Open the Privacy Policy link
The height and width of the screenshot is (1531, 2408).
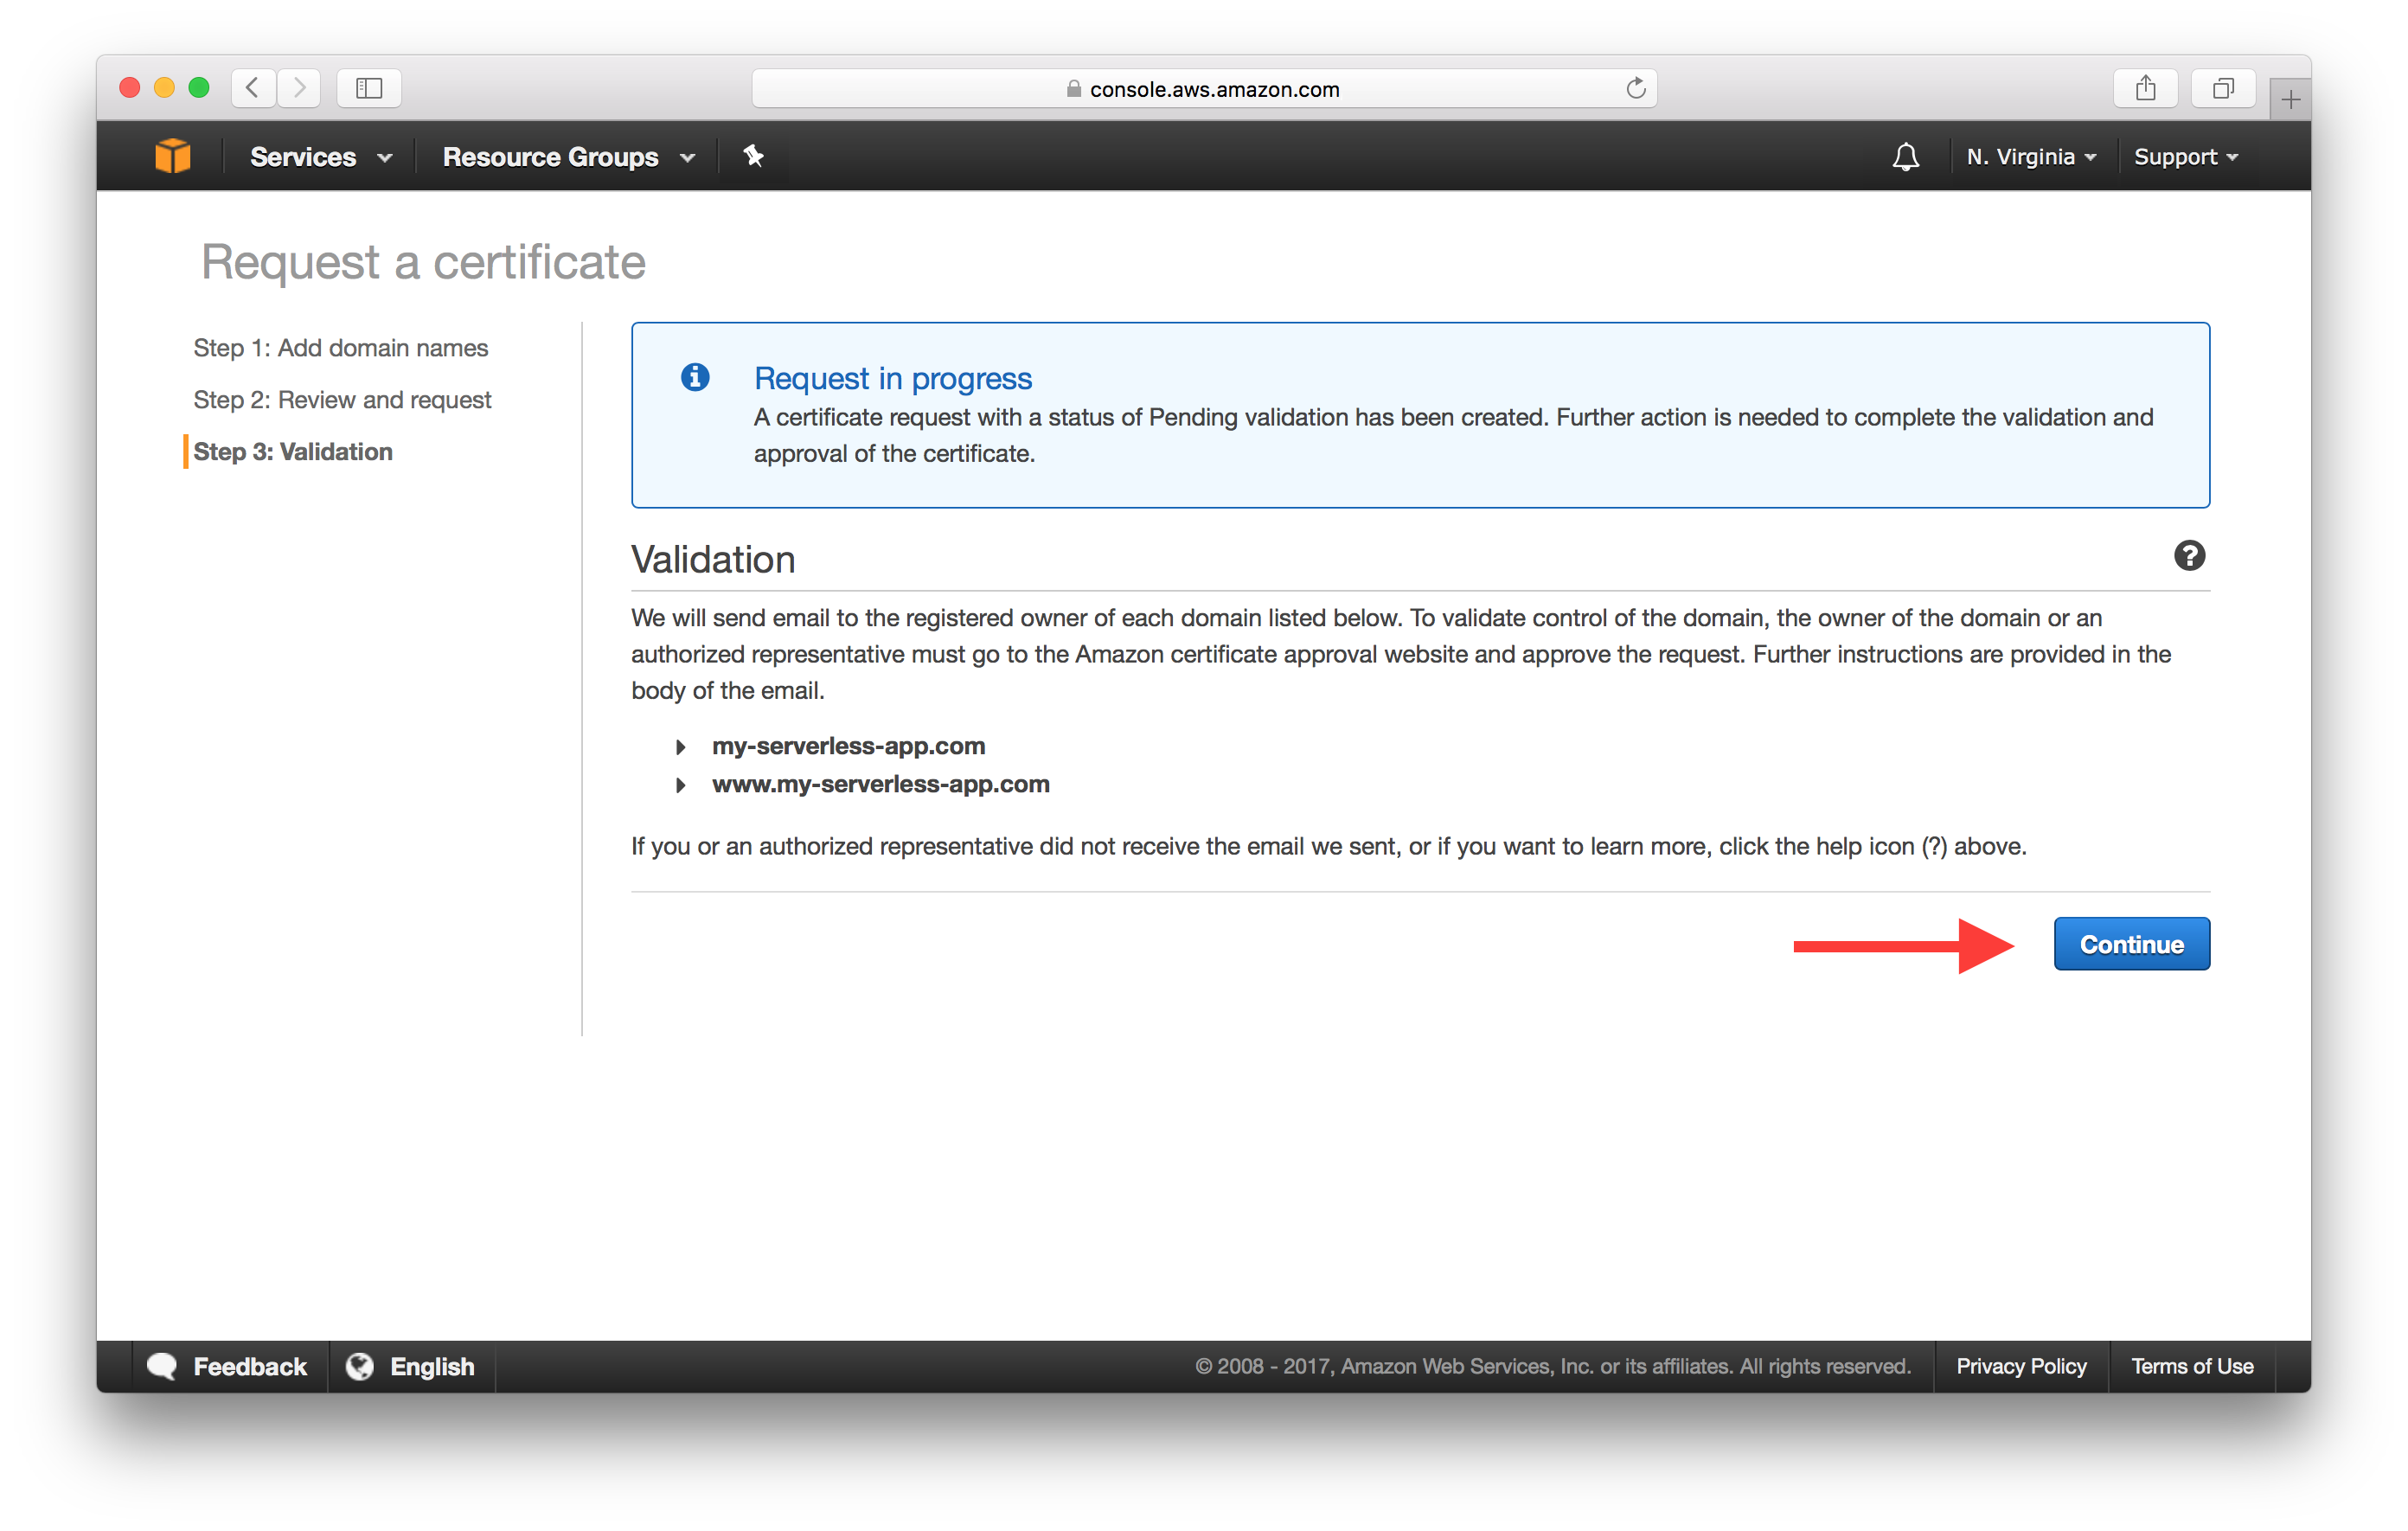[x=2020, y=1366]
